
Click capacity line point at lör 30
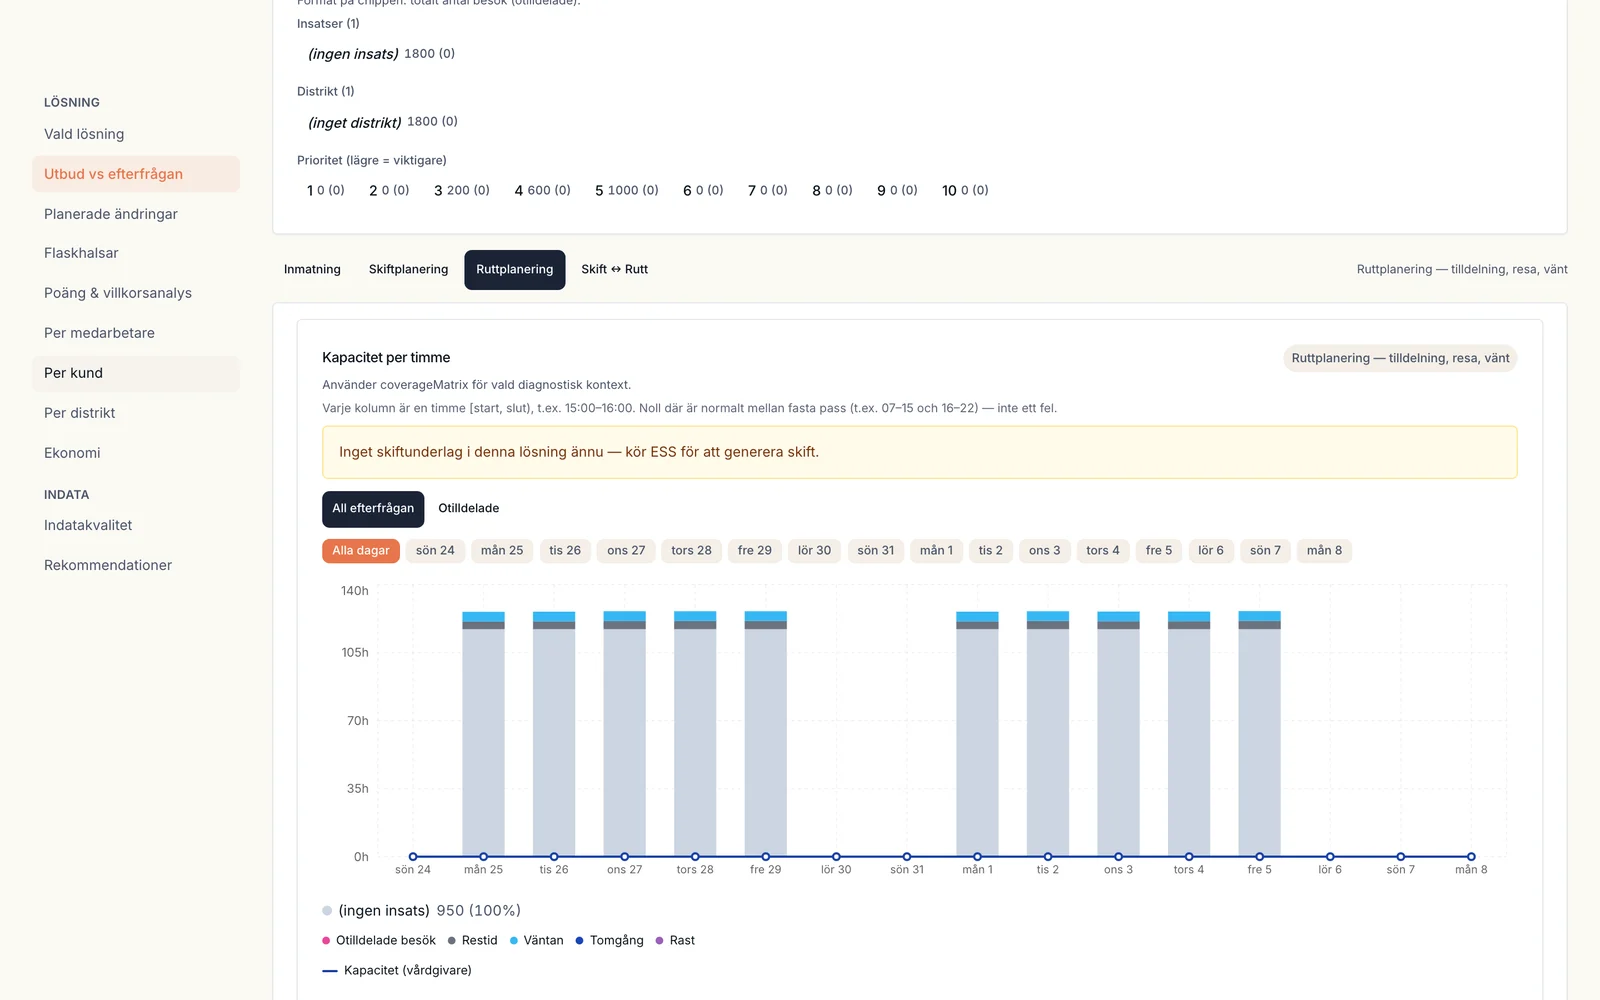(x=836, y=857)
